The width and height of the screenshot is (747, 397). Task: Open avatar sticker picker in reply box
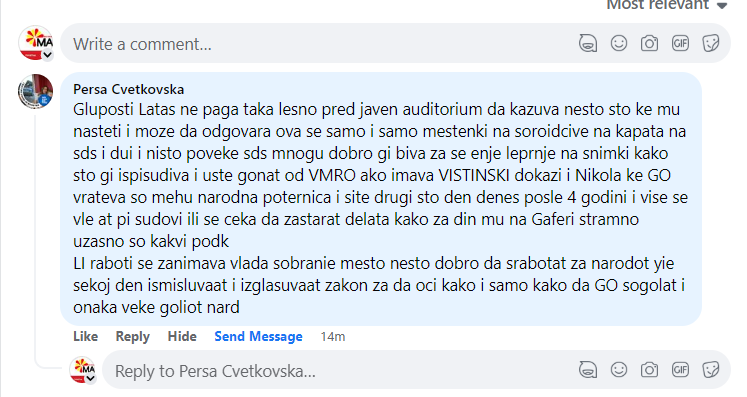pyautogui.click(x=588, y=370)
